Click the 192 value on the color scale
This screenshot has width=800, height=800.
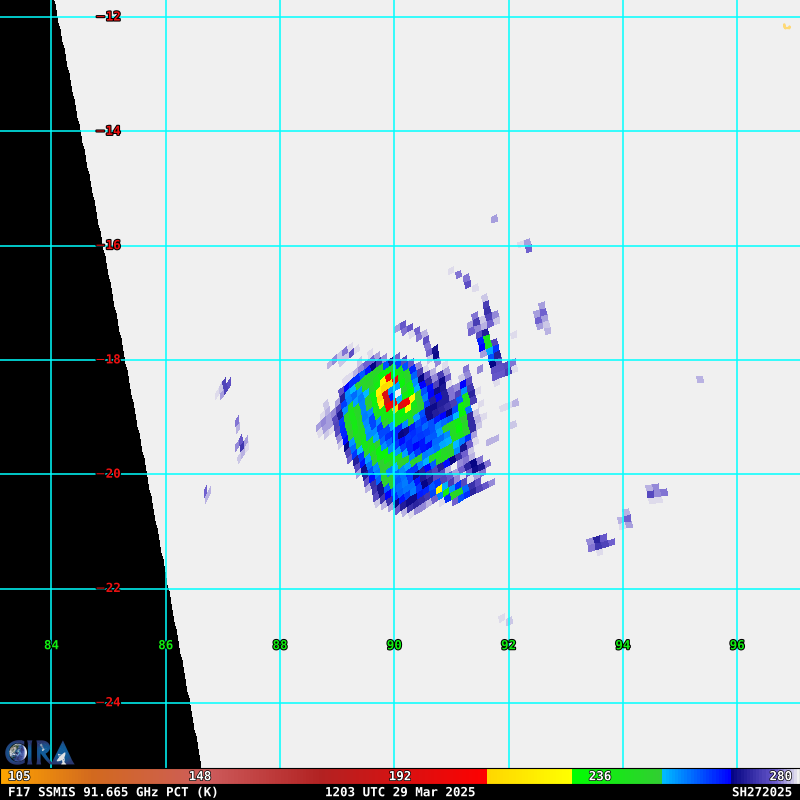tap(400, 776)
